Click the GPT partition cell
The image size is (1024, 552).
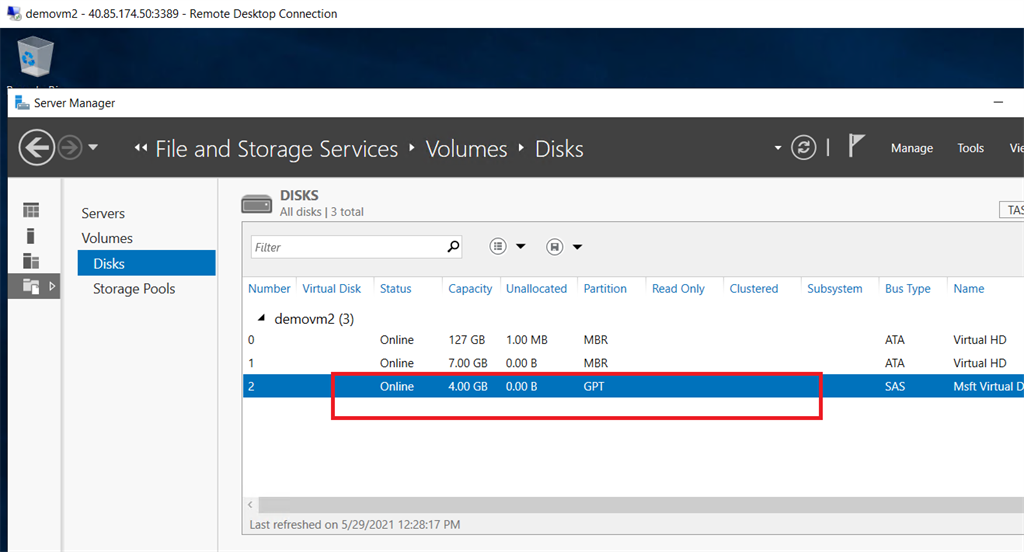click(594, 386)
